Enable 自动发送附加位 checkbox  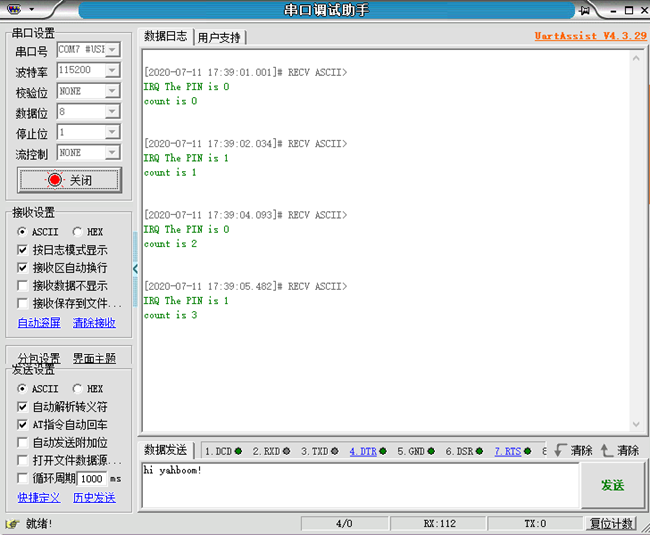click(22, 443)
